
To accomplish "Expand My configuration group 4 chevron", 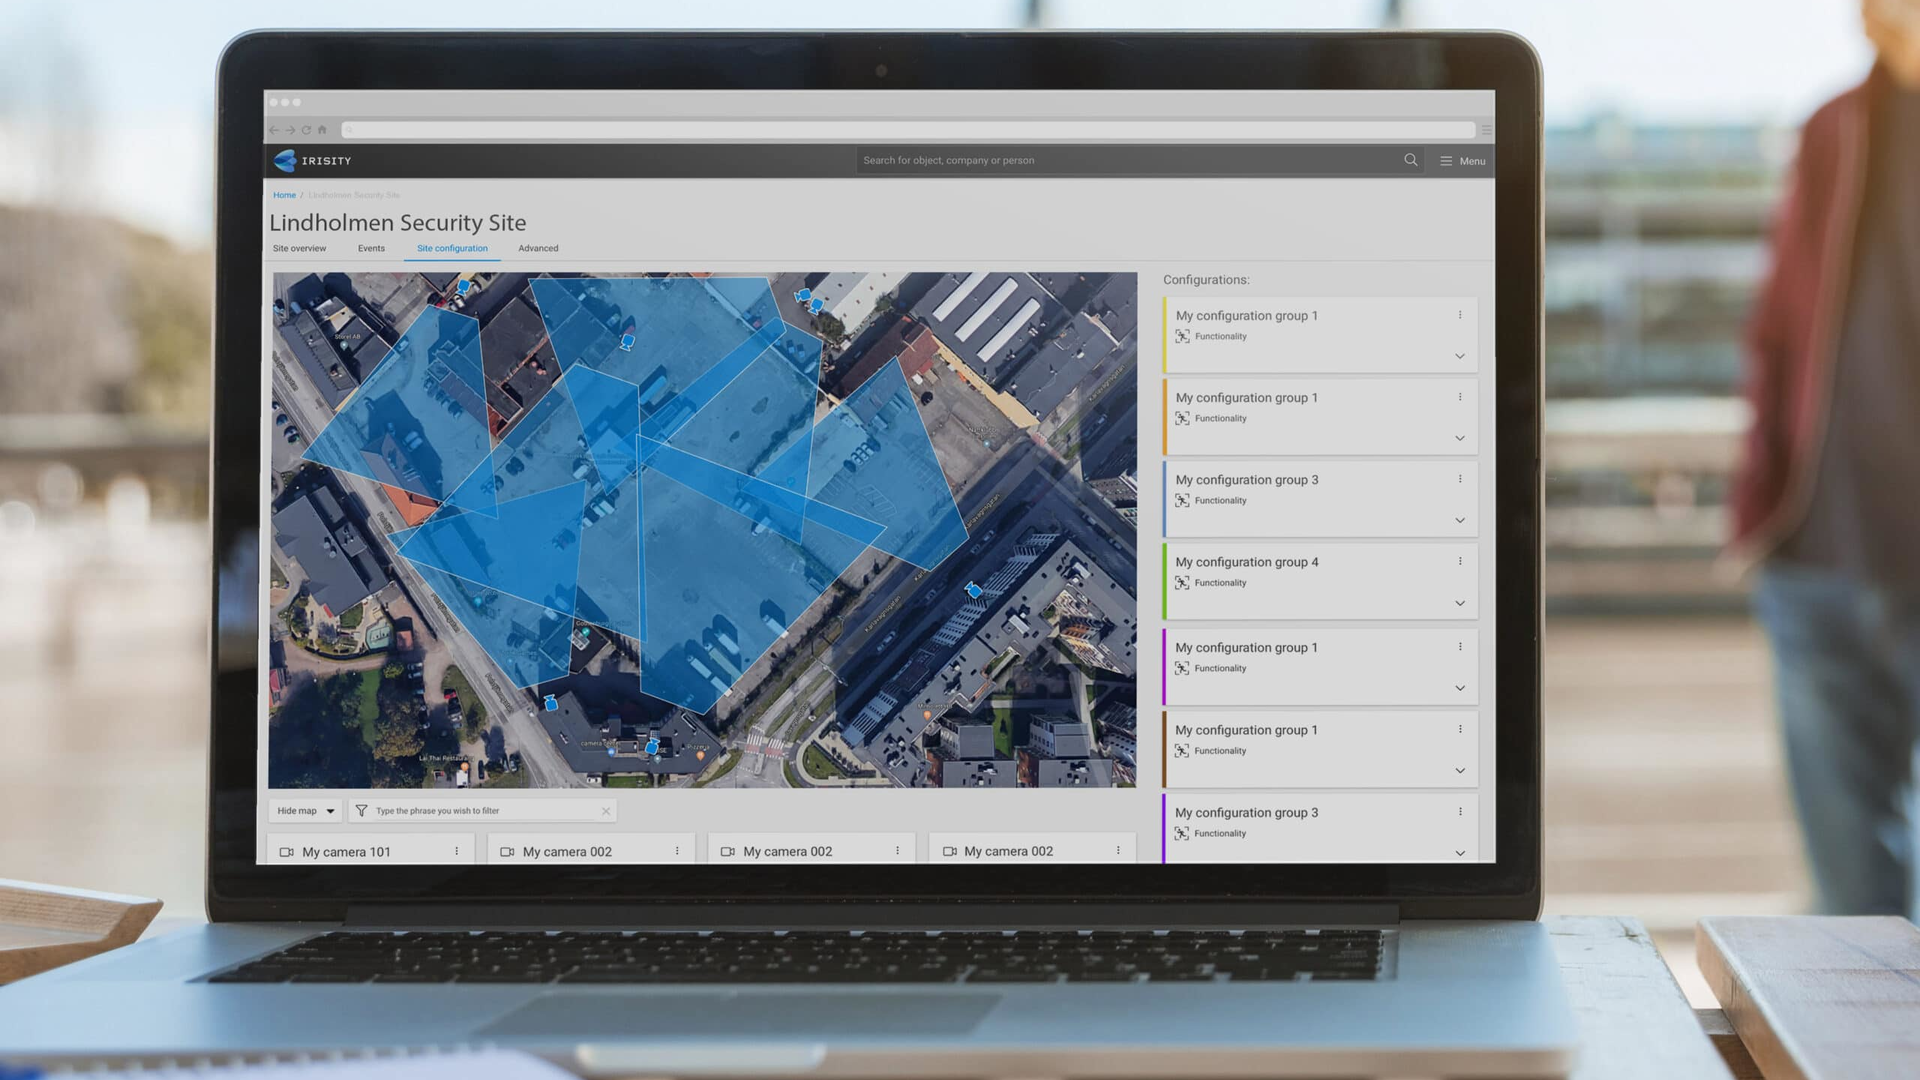I will coord(1460,603).
